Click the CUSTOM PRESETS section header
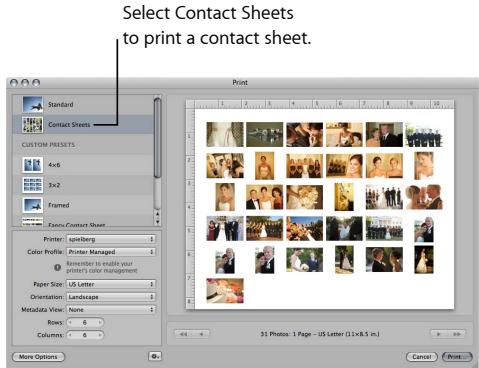This screenshot has width=479, height=368. click(x=48, y=145)
